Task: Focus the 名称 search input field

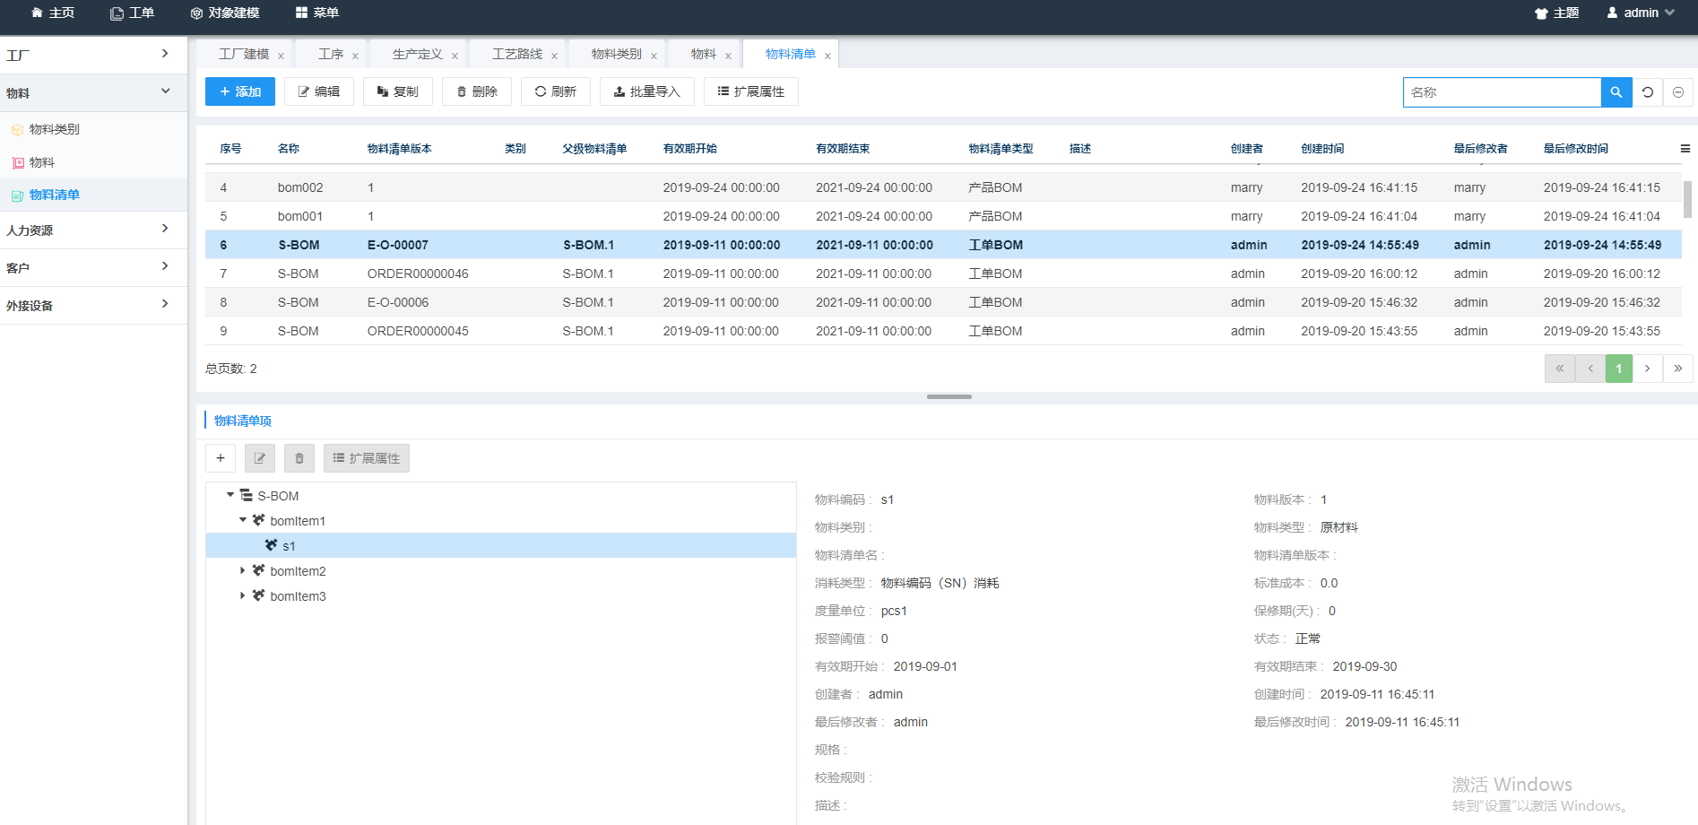Action: [x=1502, y=92]
